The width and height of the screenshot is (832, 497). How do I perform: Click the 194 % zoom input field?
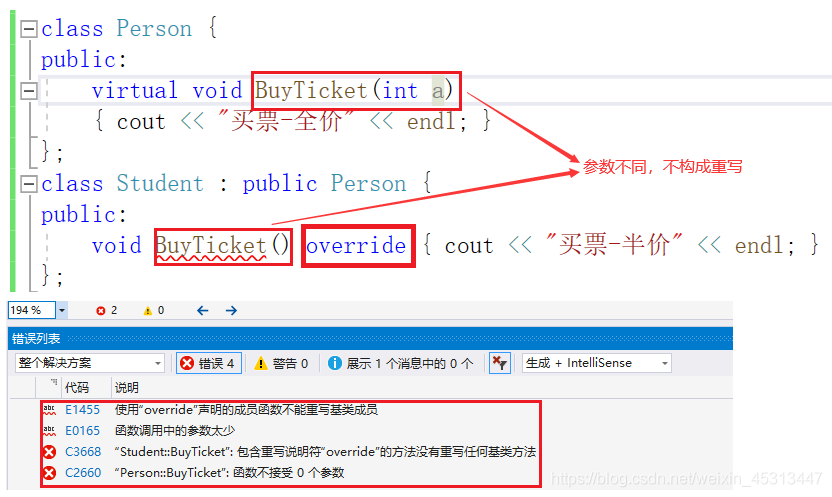click(x=31, y=310)
